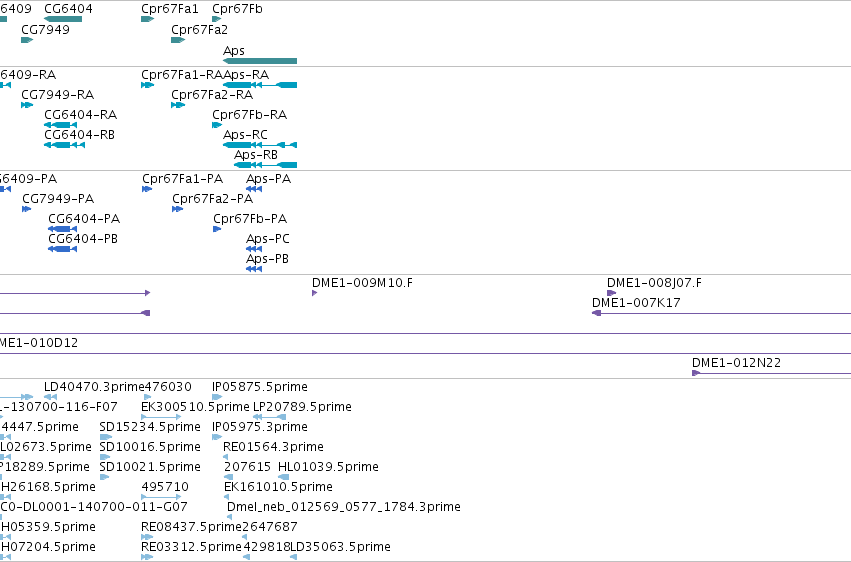This screenshot has height=562, width=851.
Task: Click the Cpr67Fa2-PA protein label
Action: pyautogui.click(x=212, y=199)
